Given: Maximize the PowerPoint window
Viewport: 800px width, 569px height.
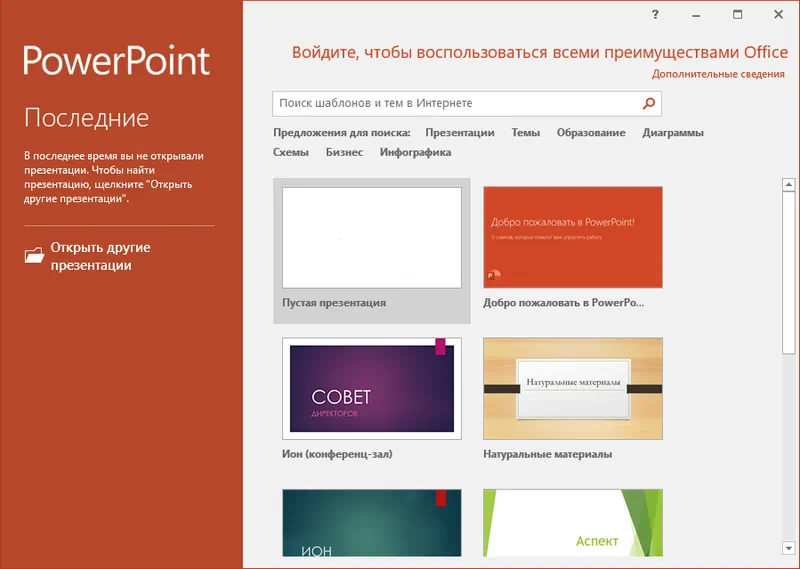Looking at the screenshot, I should (x=737, y=14).
